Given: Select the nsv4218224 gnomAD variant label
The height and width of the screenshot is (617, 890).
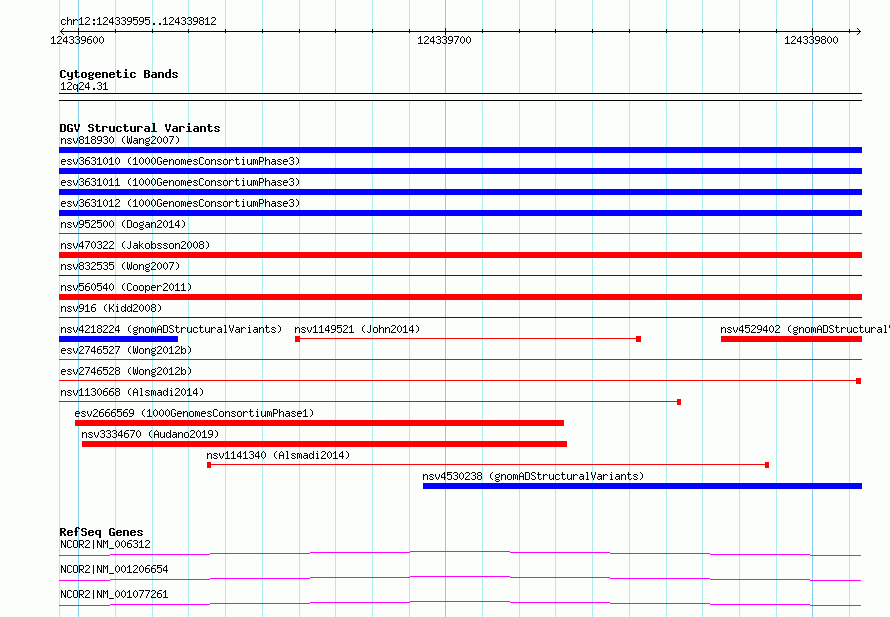Looking at the screenshot, I should 171,329.
